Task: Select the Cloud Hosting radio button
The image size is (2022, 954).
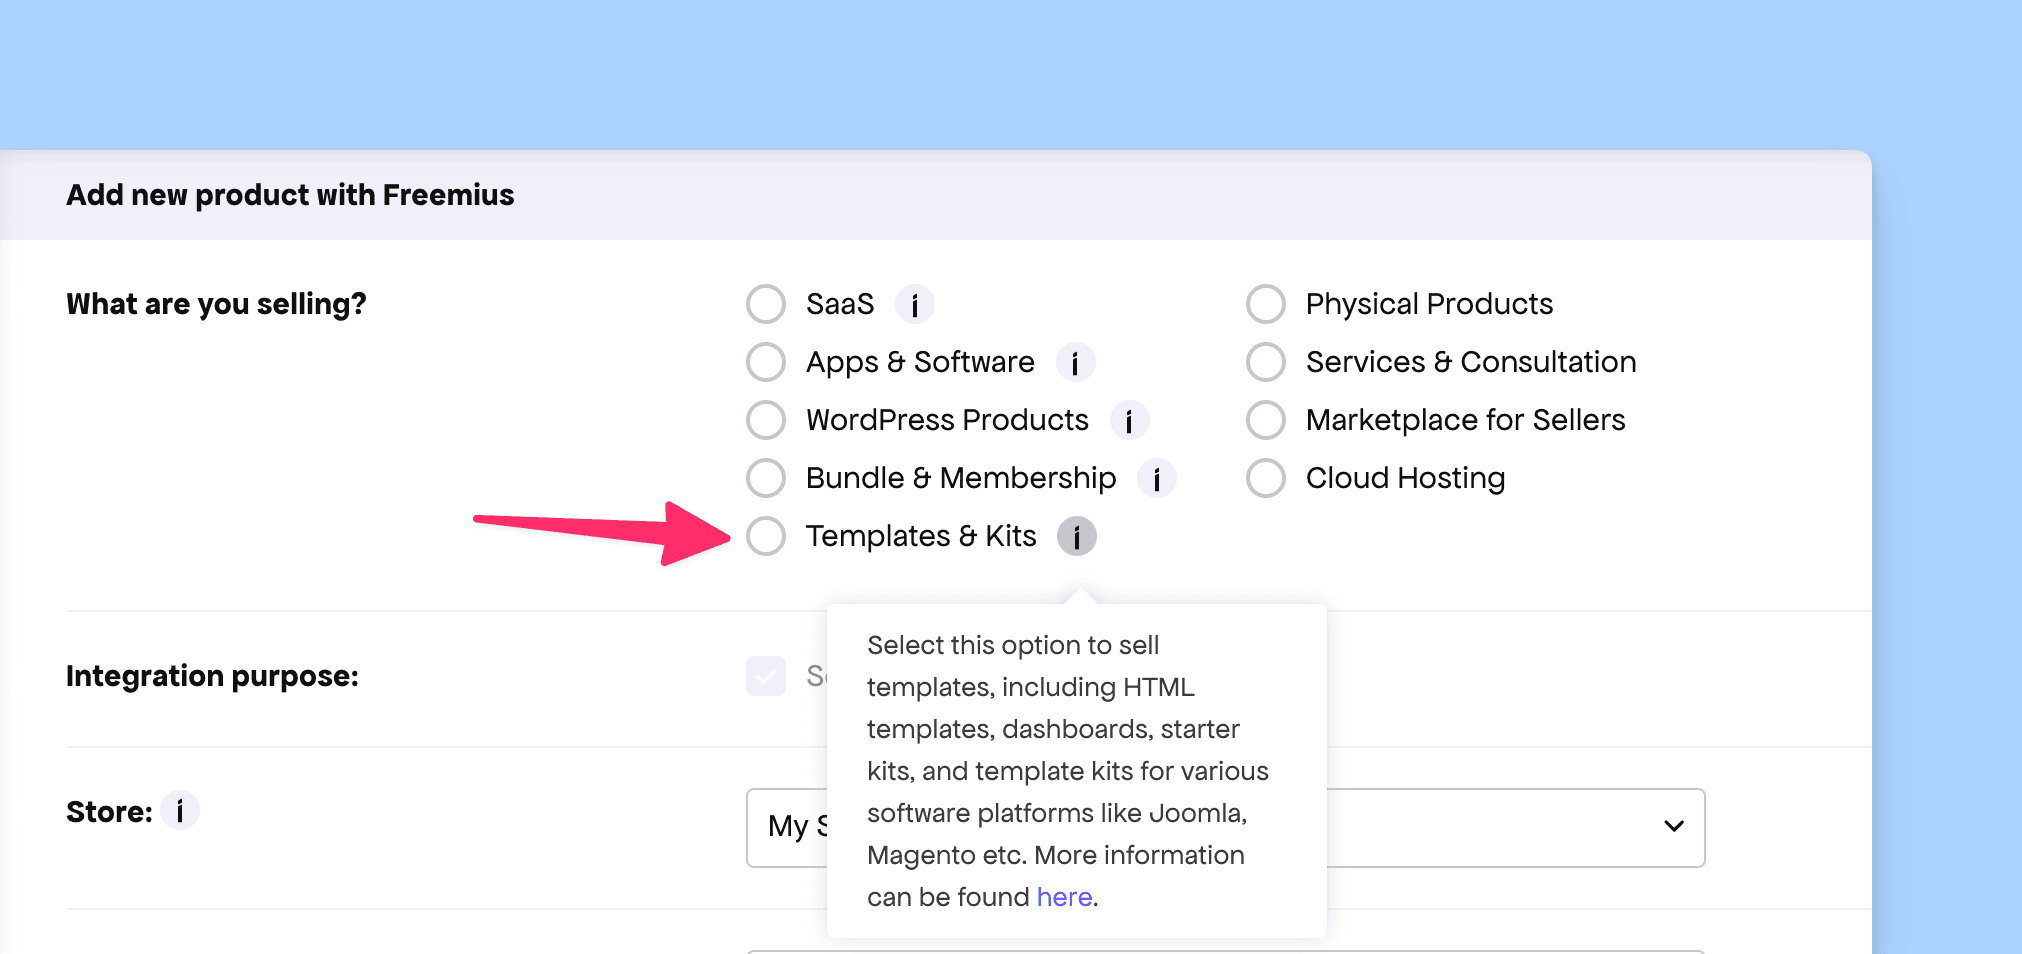Action: tap(1265, 478)
